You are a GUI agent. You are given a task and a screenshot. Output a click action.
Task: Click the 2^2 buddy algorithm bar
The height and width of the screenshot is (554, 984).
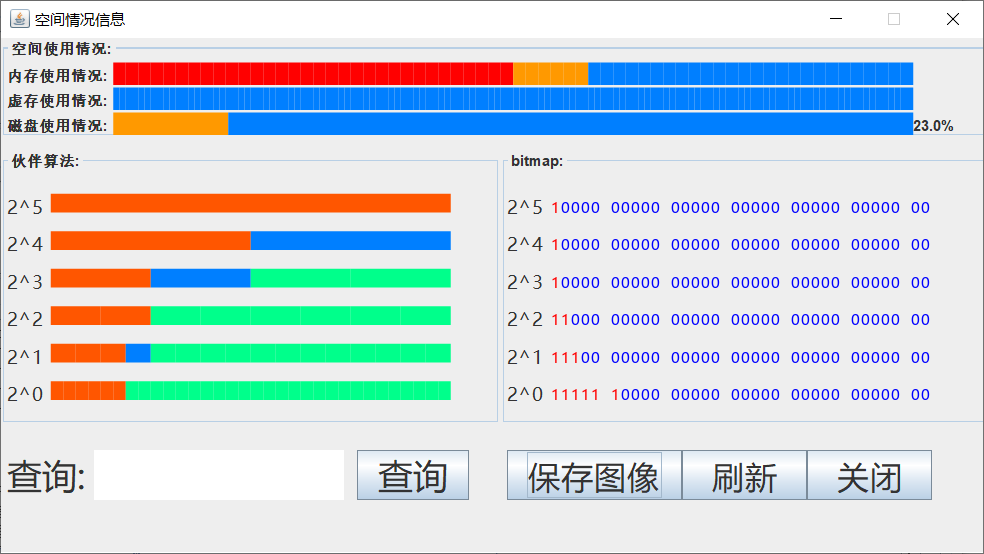250,316
